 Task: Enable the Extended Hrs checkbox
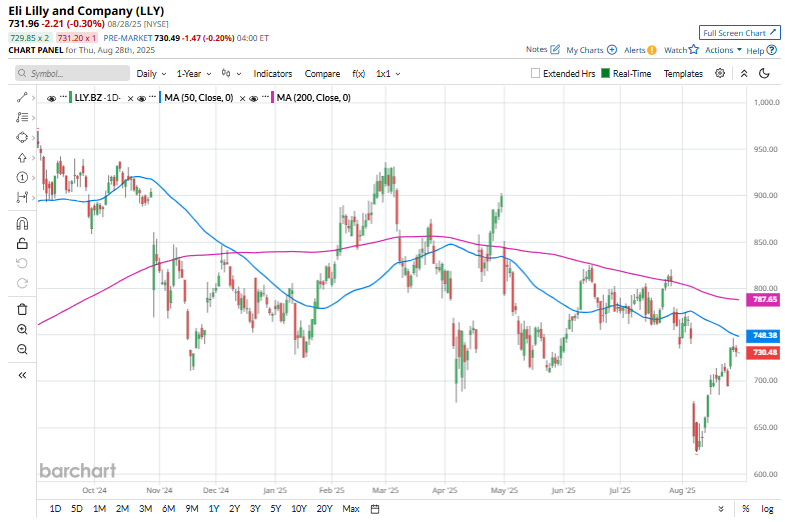coord(535,74)
